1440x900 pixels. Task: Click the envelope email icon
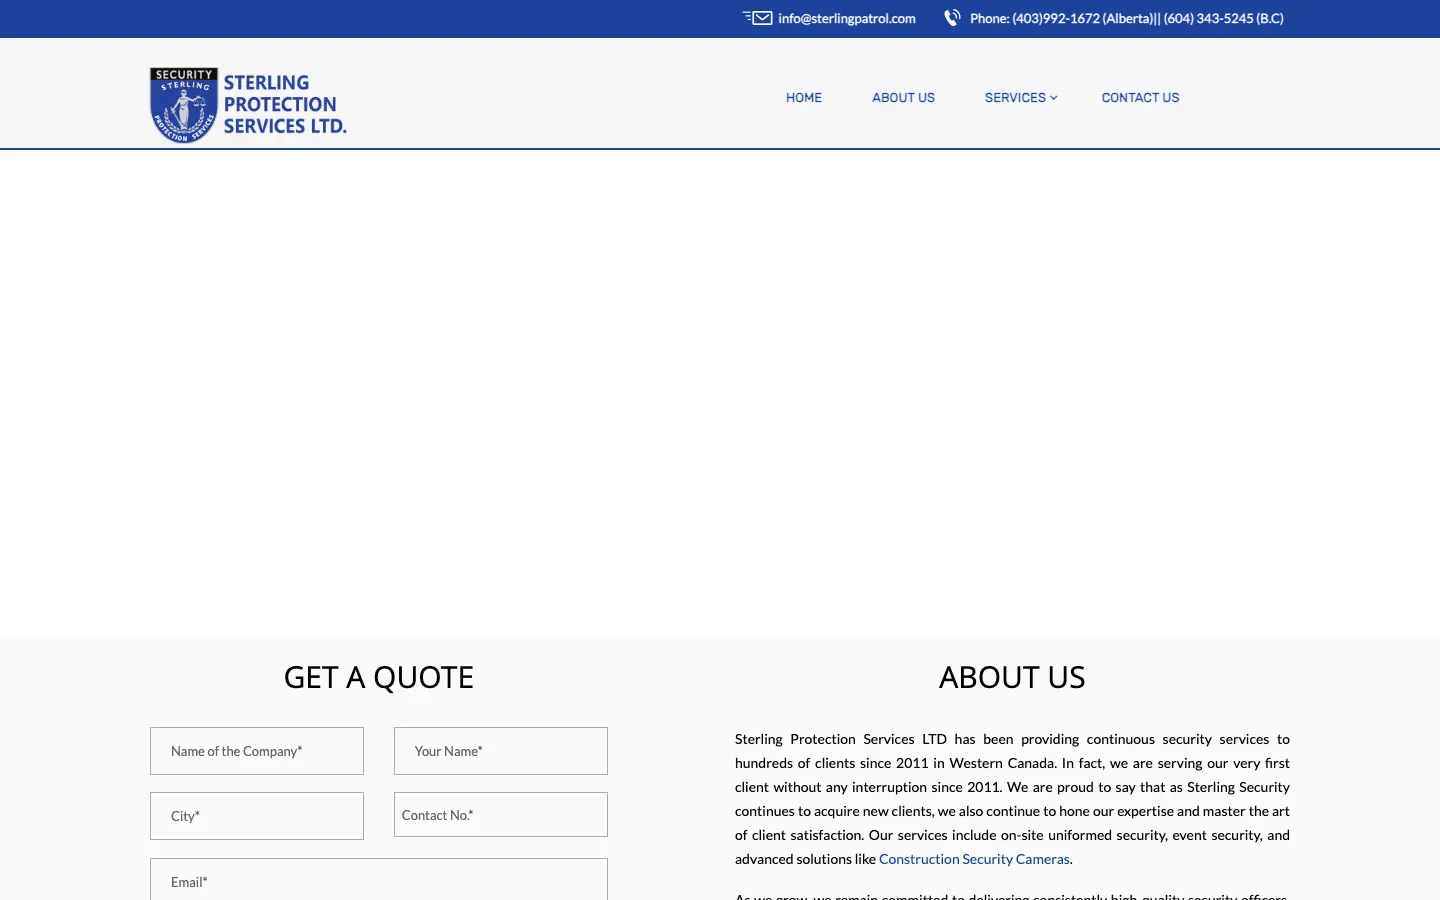(x=757, y=18)
